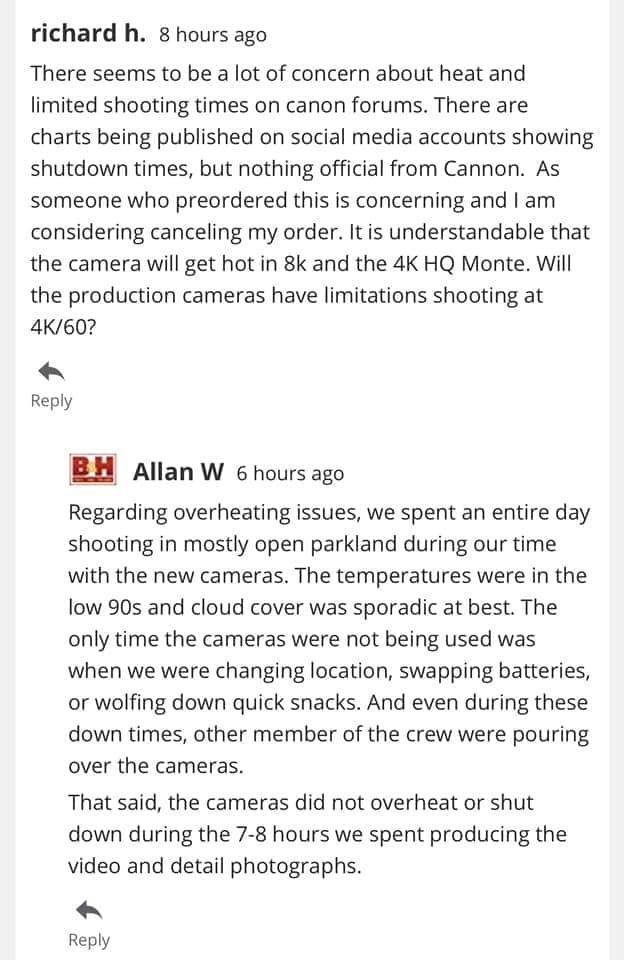
Task: Click the 'video and detail photographs.' line
Action: (215, 866)
